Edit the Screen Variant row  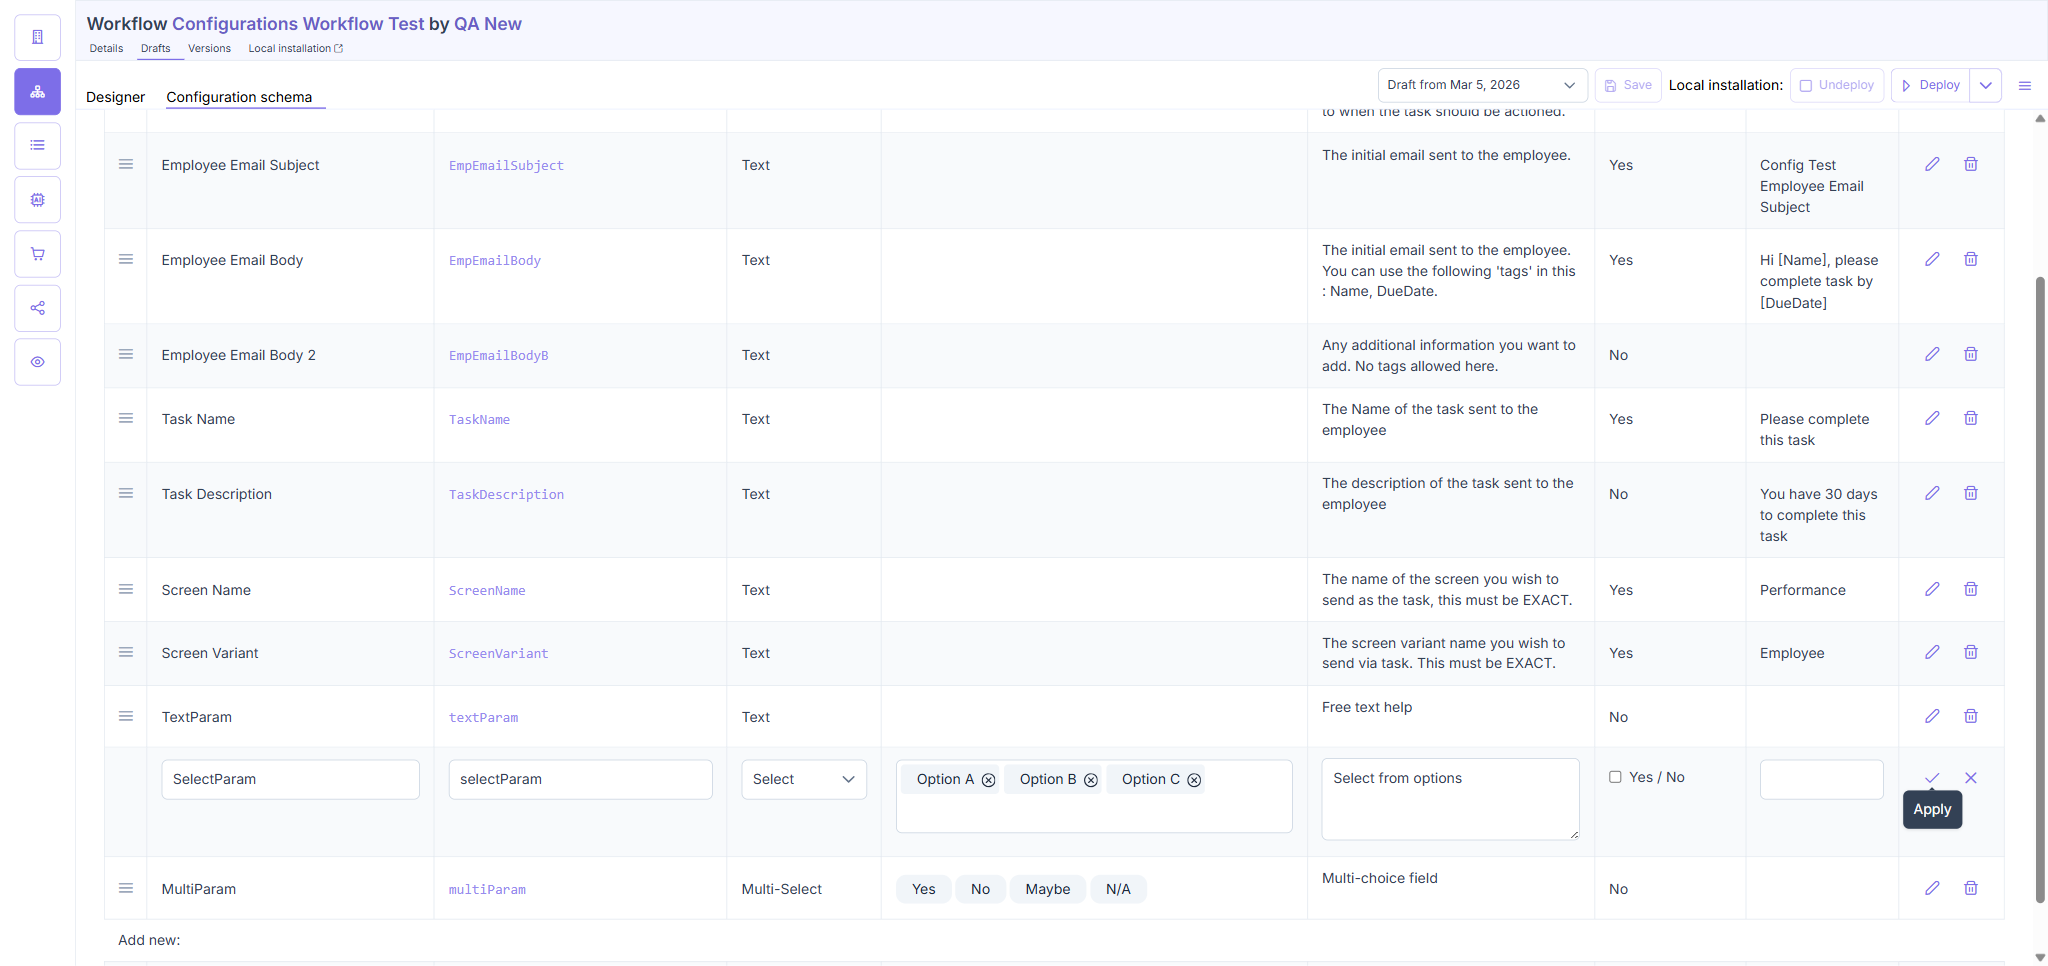tap(1932, 652)
